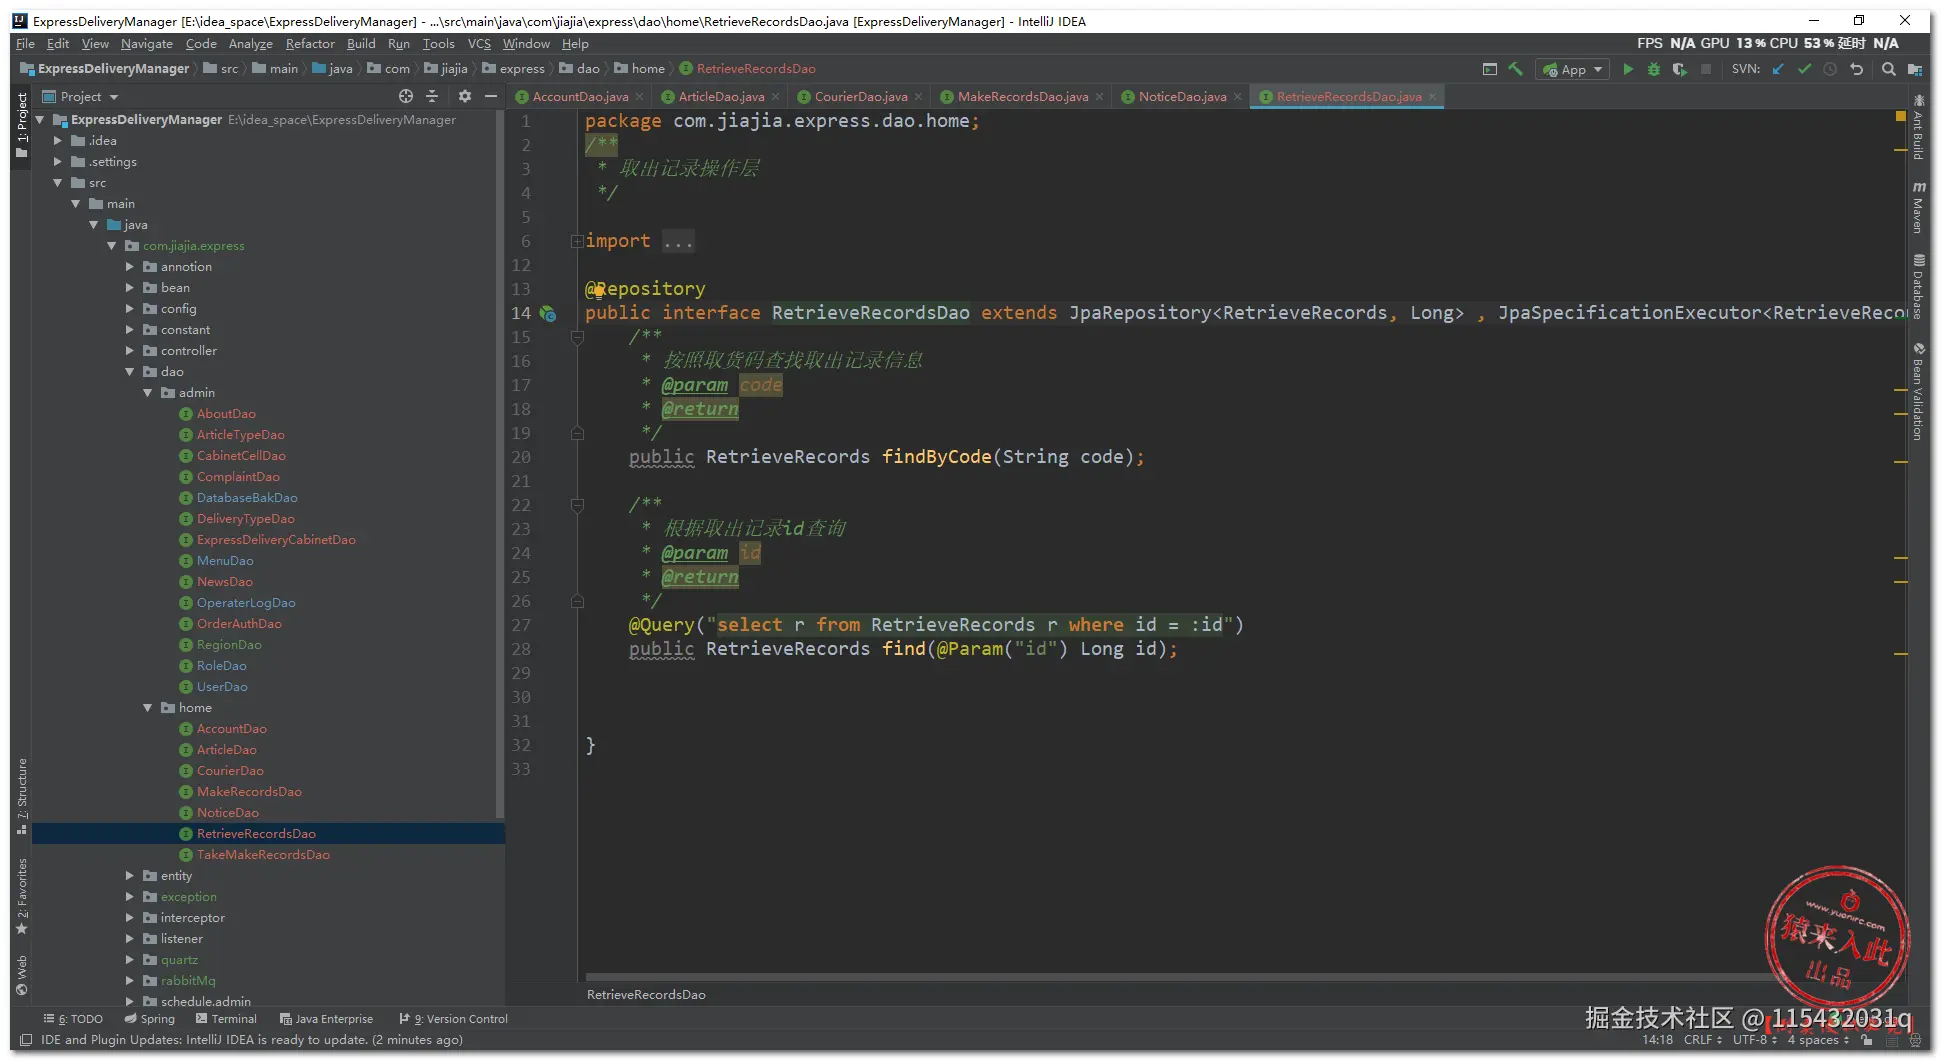Expand the controller package folder
The height and width of the screenshot is (1061, 1941).
[x=130, y=351]
